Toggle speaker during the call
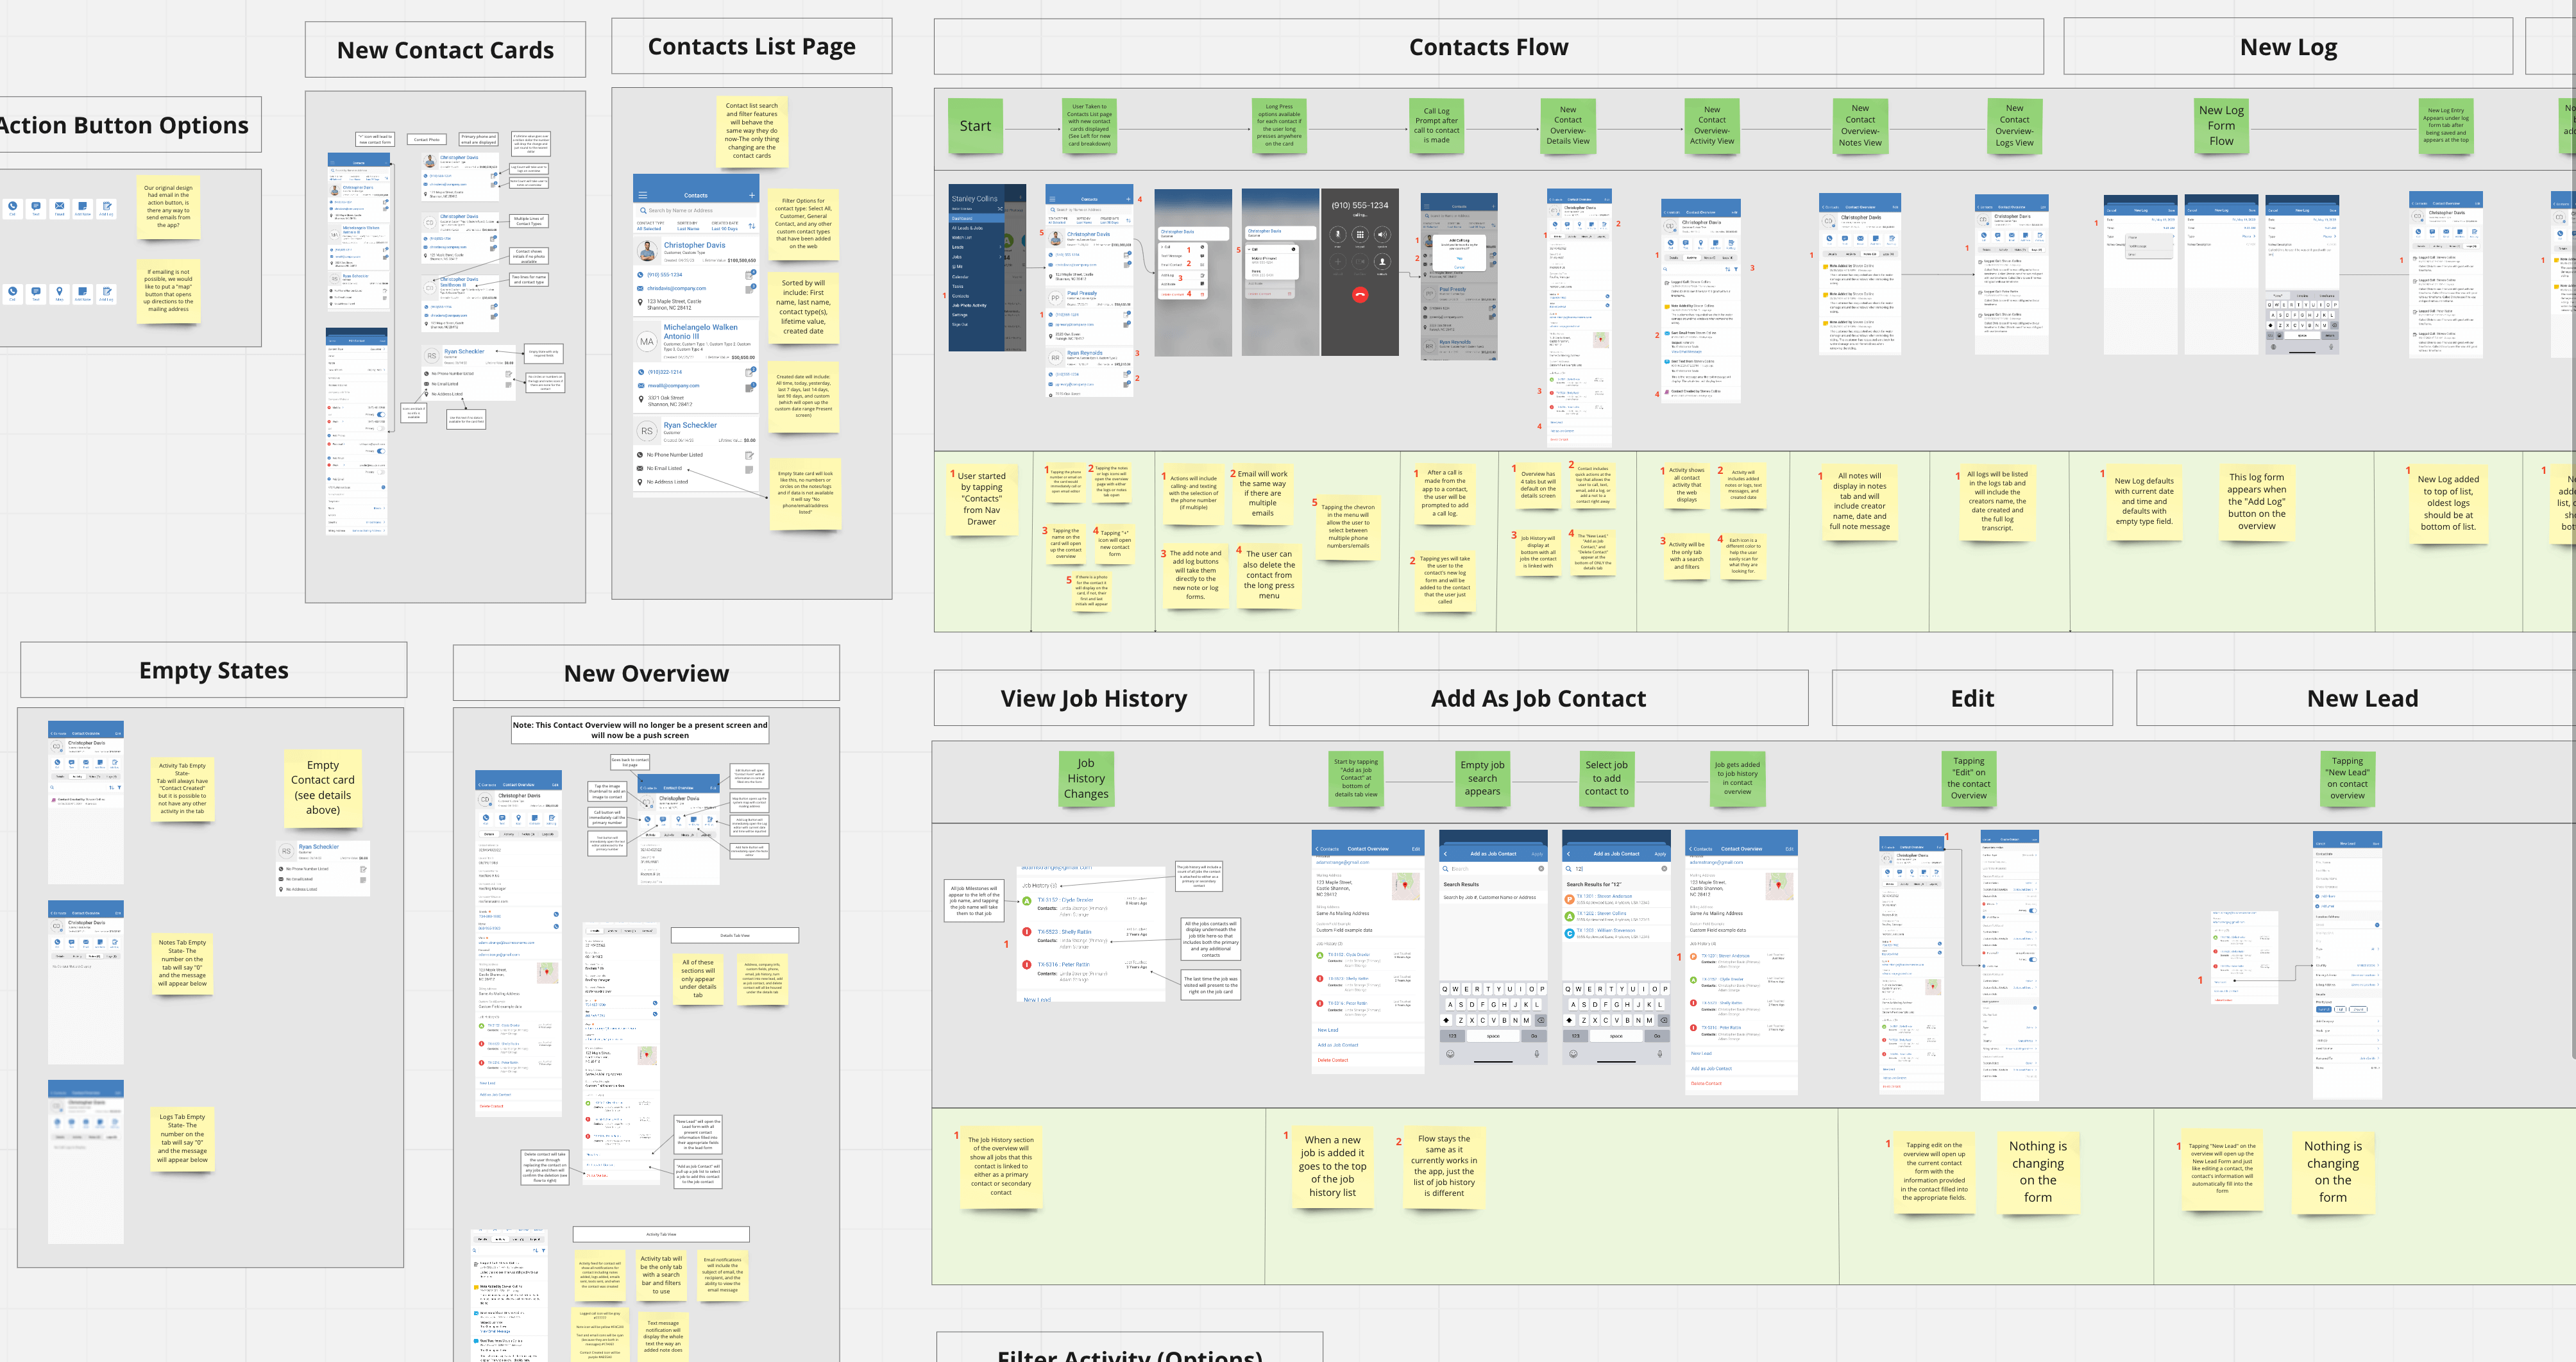2576x1362 pixels. pyautogui.click(x=1383, y=235)
